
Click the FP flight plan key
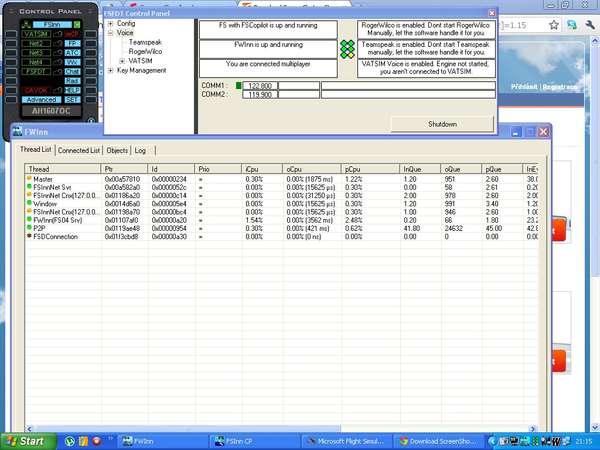coord(72,43)
